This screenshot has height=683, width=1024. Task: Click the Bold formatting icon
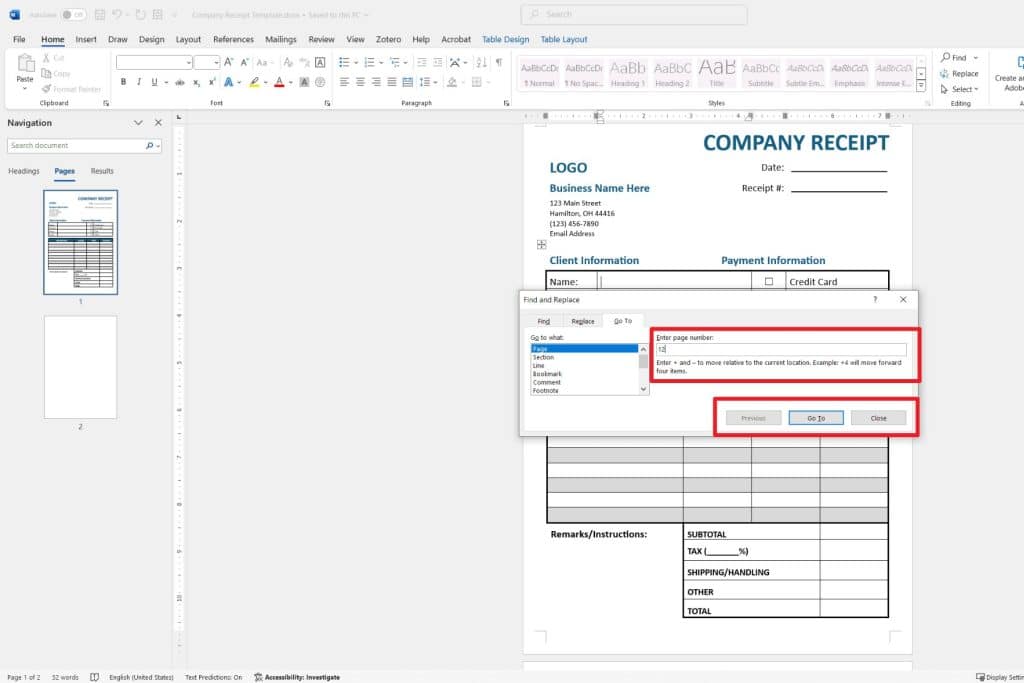pyautogui.click(x=122, y=82)
